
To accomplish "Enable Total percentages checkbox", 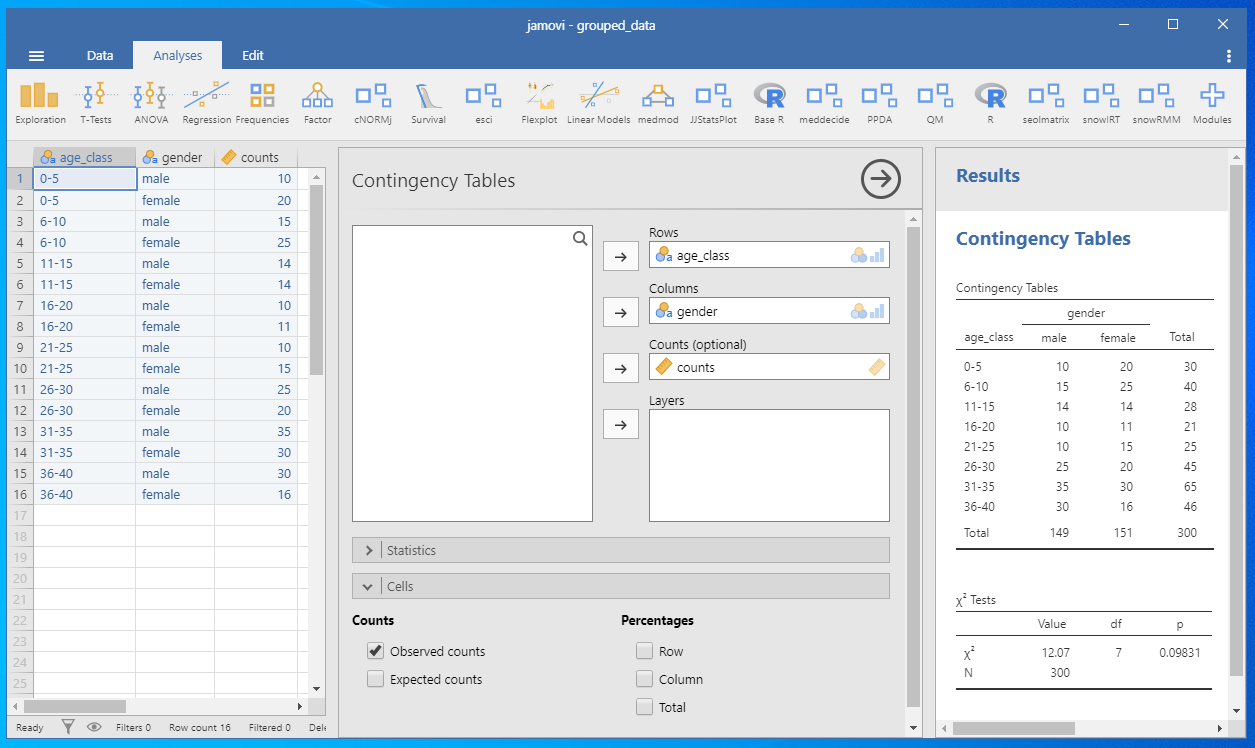I will (x=644, y=707).
